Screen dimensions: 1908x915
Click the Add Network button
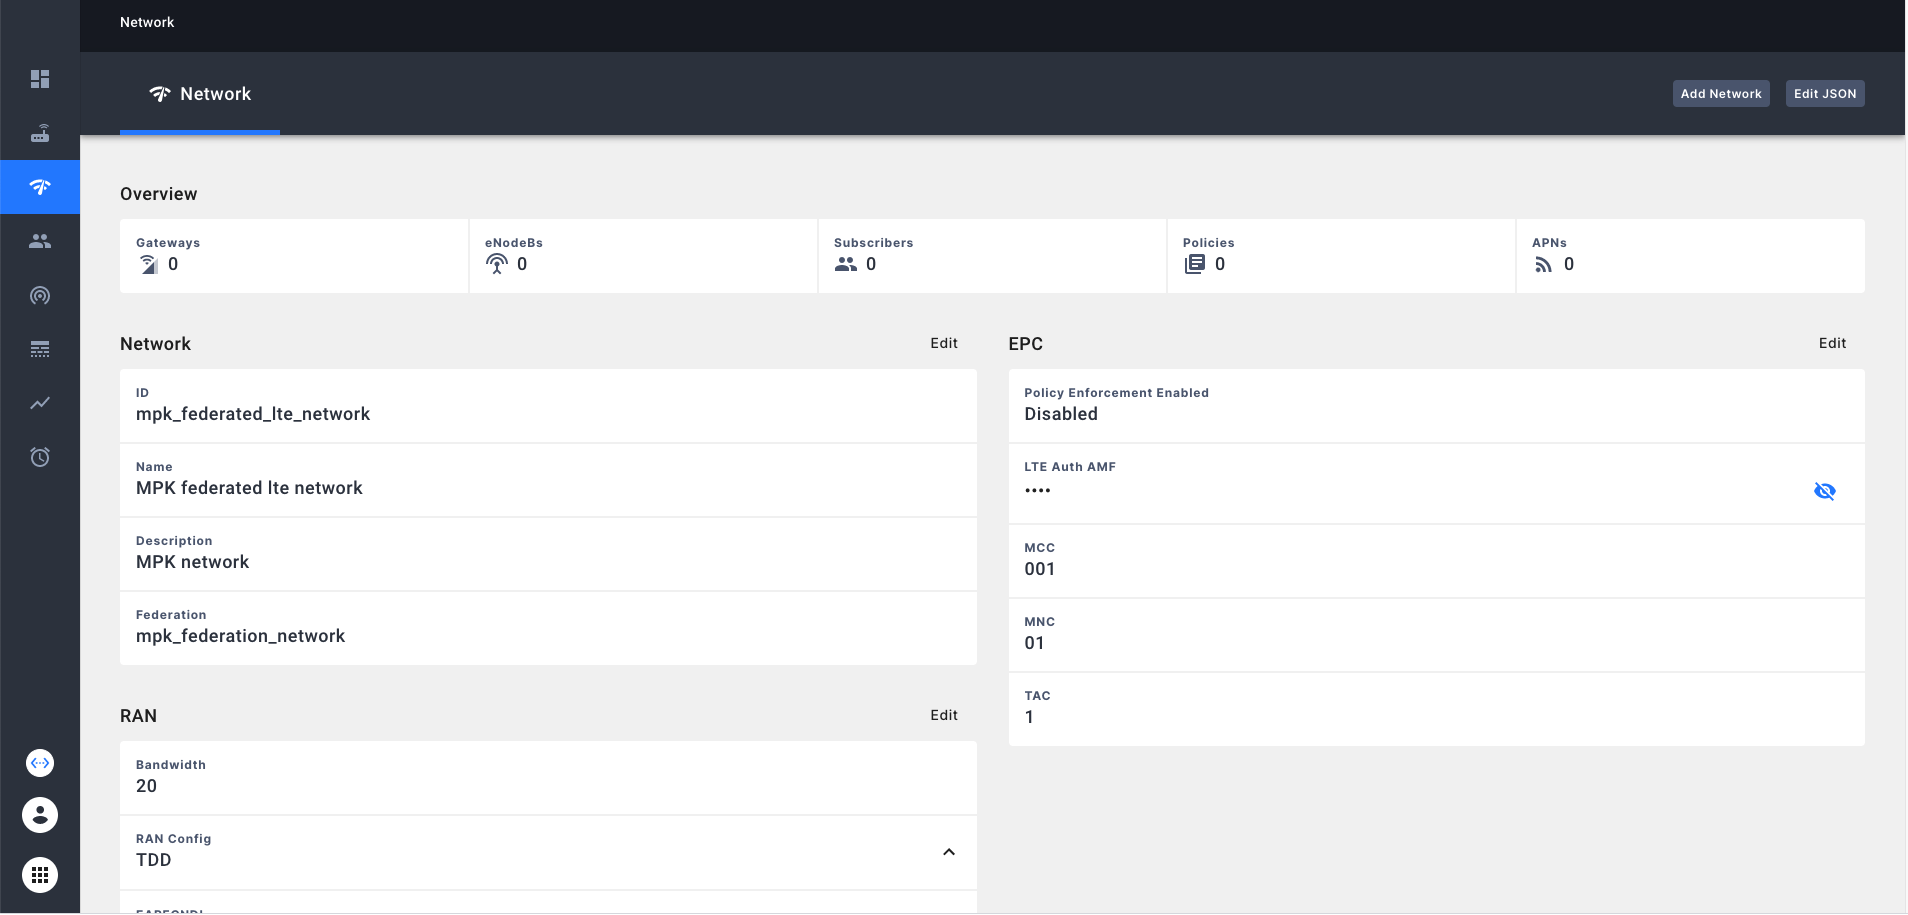click(1720, 94)
